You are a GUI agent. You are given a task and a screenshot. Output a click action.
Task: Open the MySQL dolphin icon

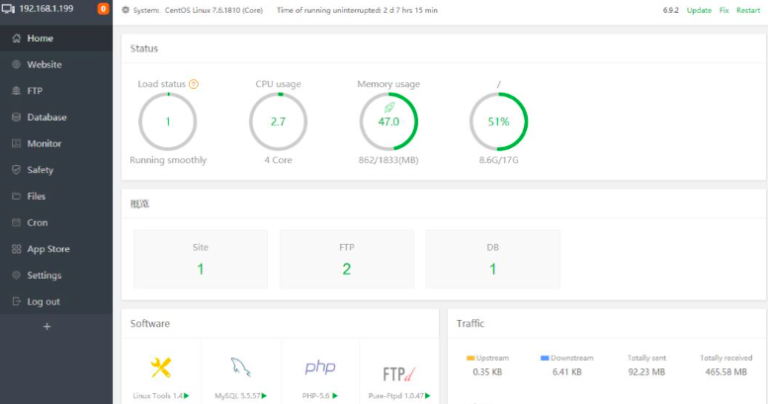coord(241,368)
